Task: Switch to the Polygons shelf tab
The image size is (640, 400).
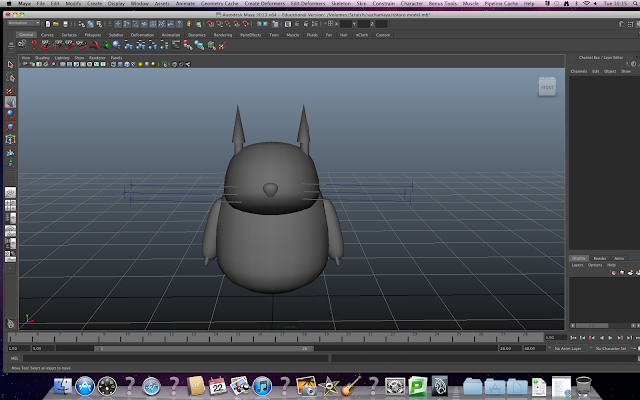Action: click(93, 35)
